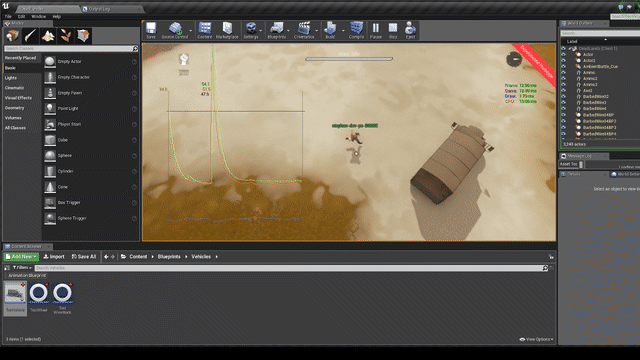The width and height of the screenshot is (640, 360).
Task: Click the Settings toolbar icon
Action: 251,29
